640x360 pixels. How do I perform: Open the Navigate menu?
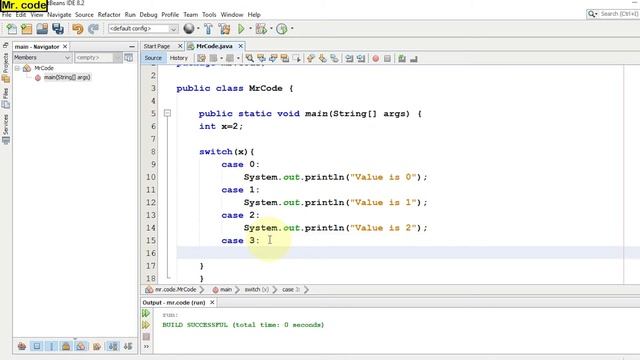(59, 14)
